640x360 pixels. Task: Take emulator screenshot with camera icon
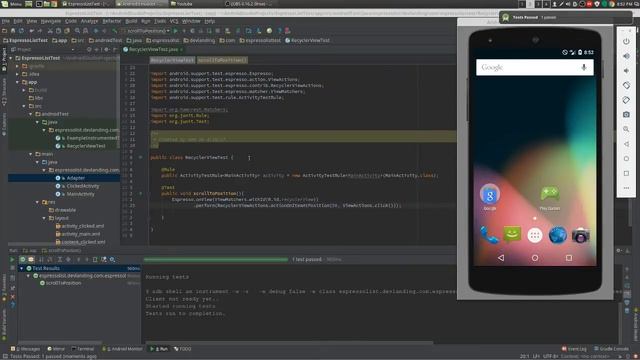click(x=626, y=115)
